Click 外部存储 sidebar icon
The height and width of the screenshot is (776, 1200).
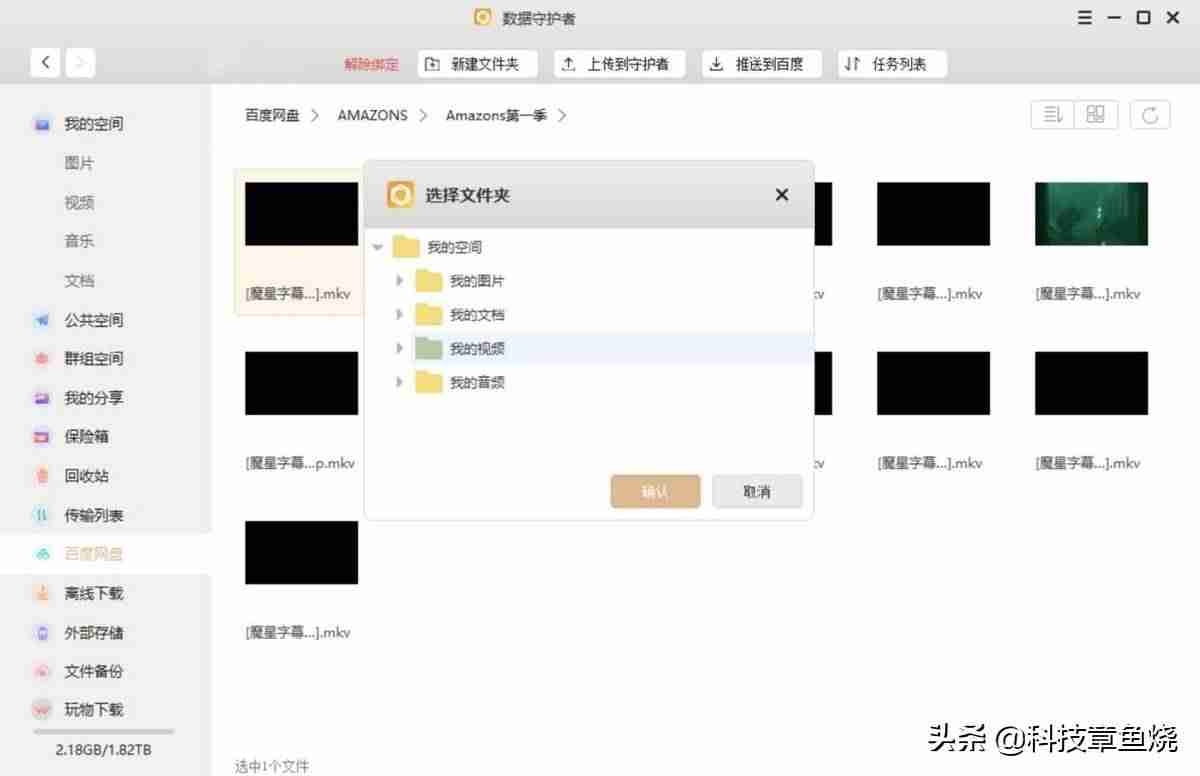[42, 633]
